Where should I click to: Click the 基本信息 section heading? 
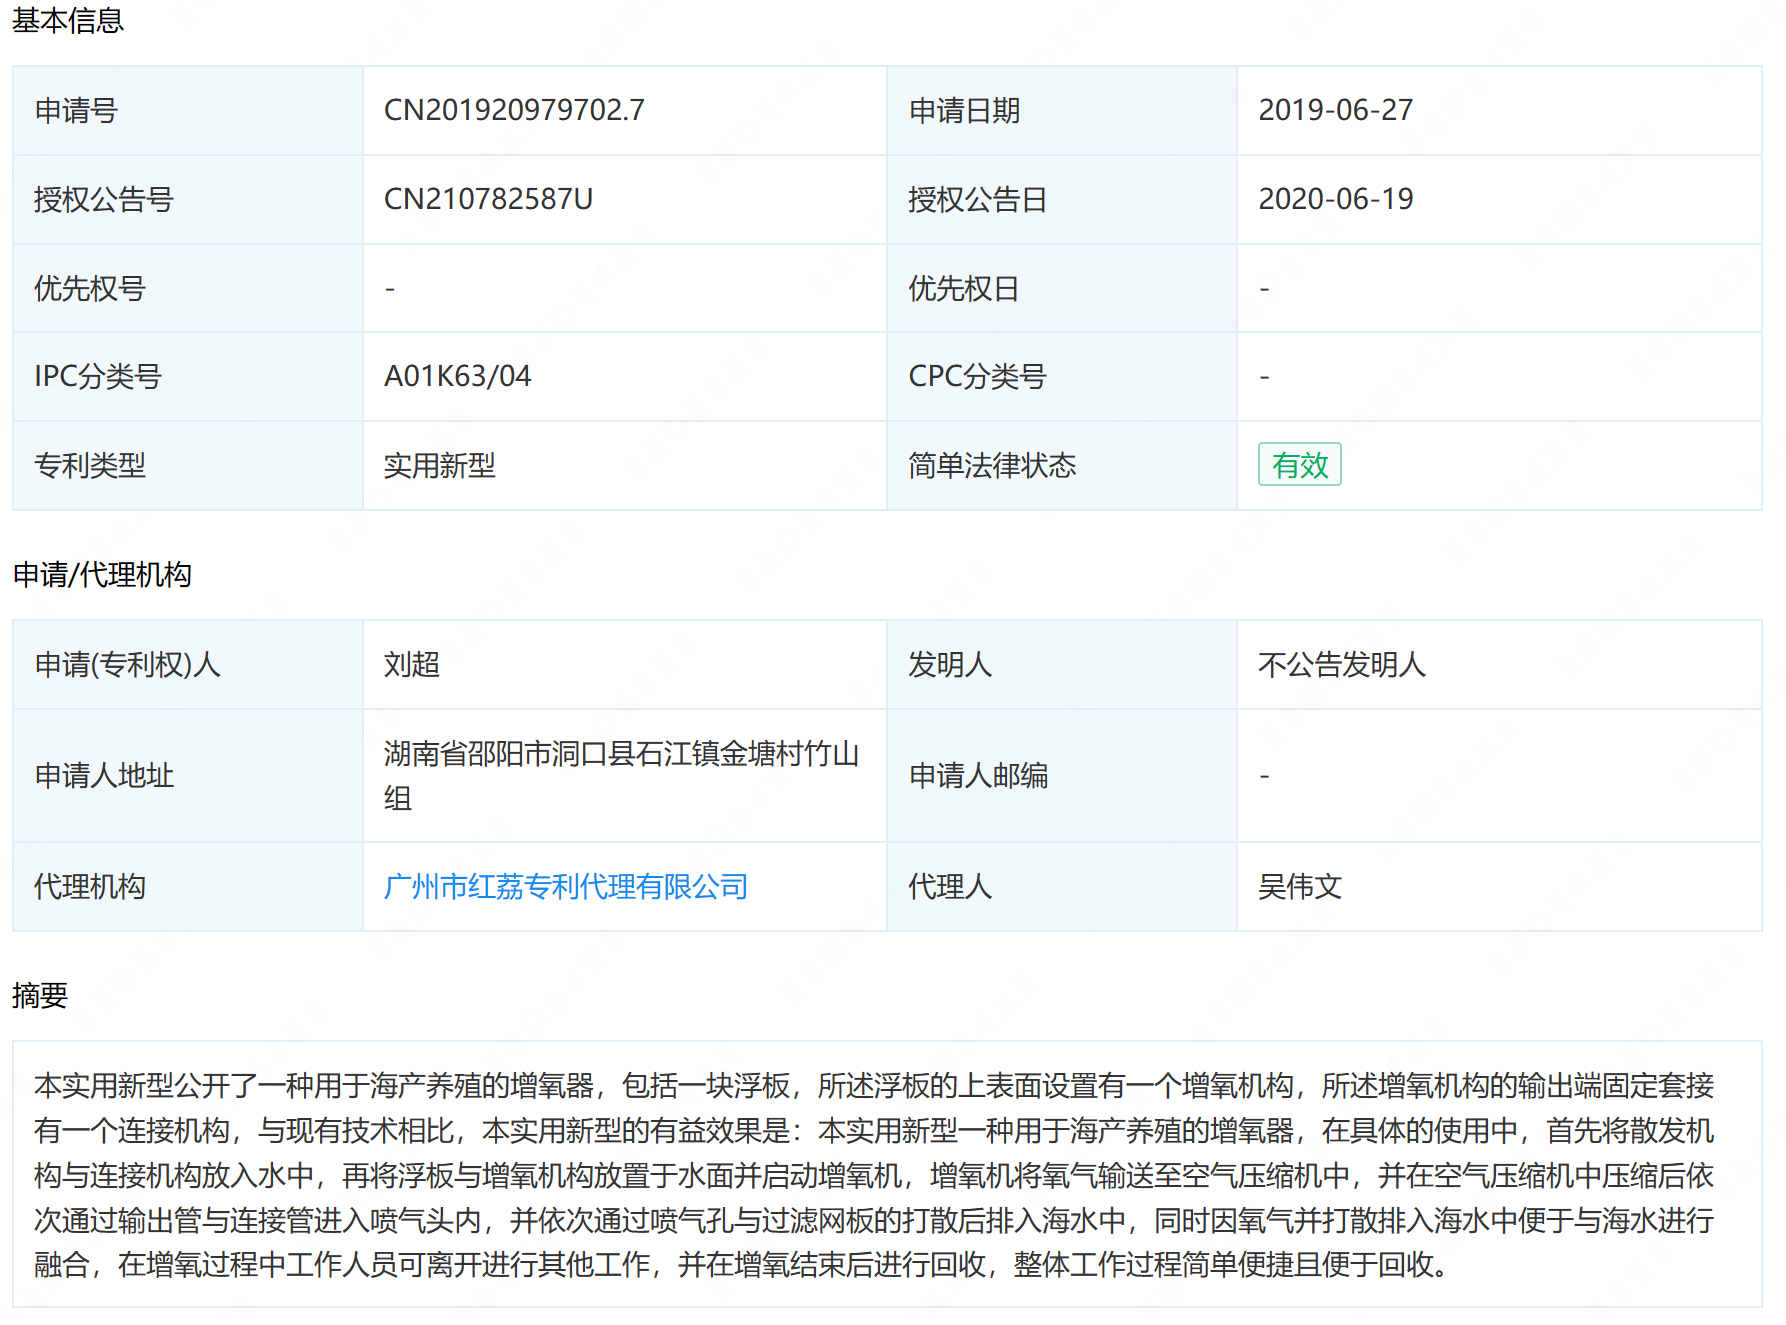tap(68, 20)
